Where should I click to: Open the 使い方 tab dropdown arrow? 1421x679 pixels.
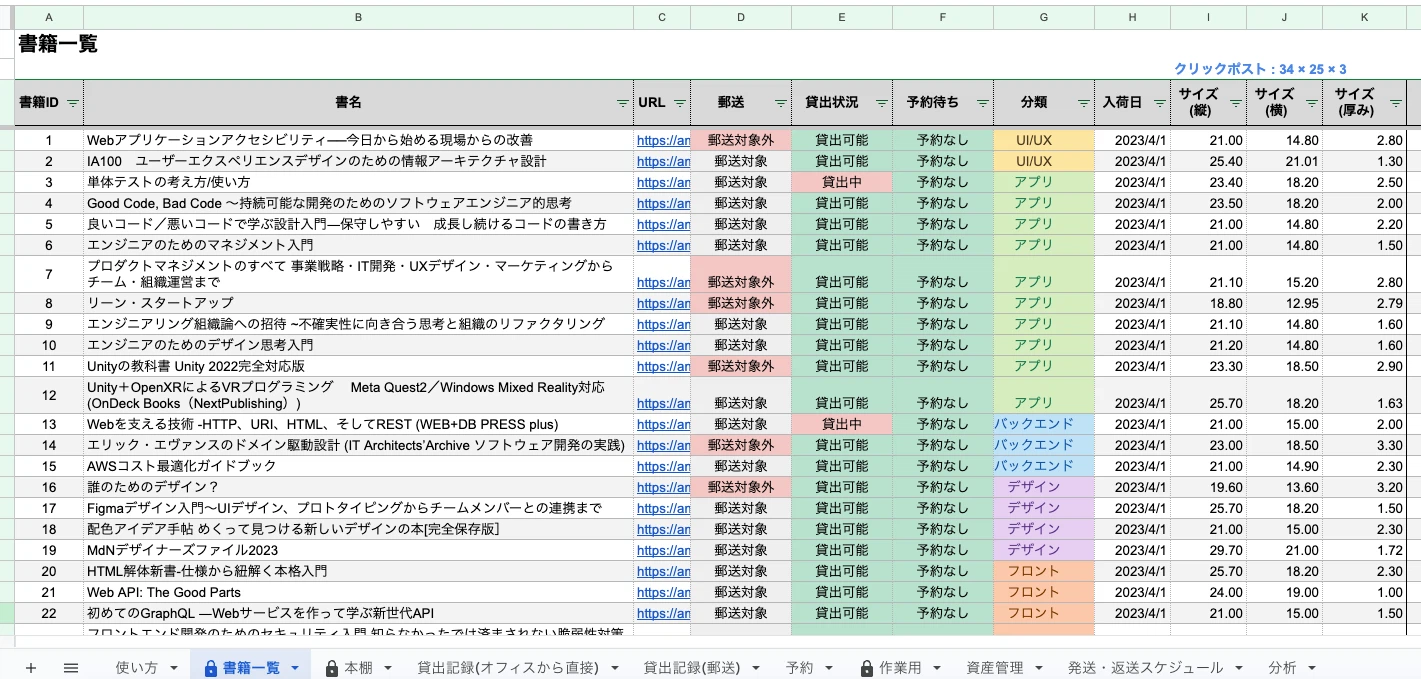(172, 666)
